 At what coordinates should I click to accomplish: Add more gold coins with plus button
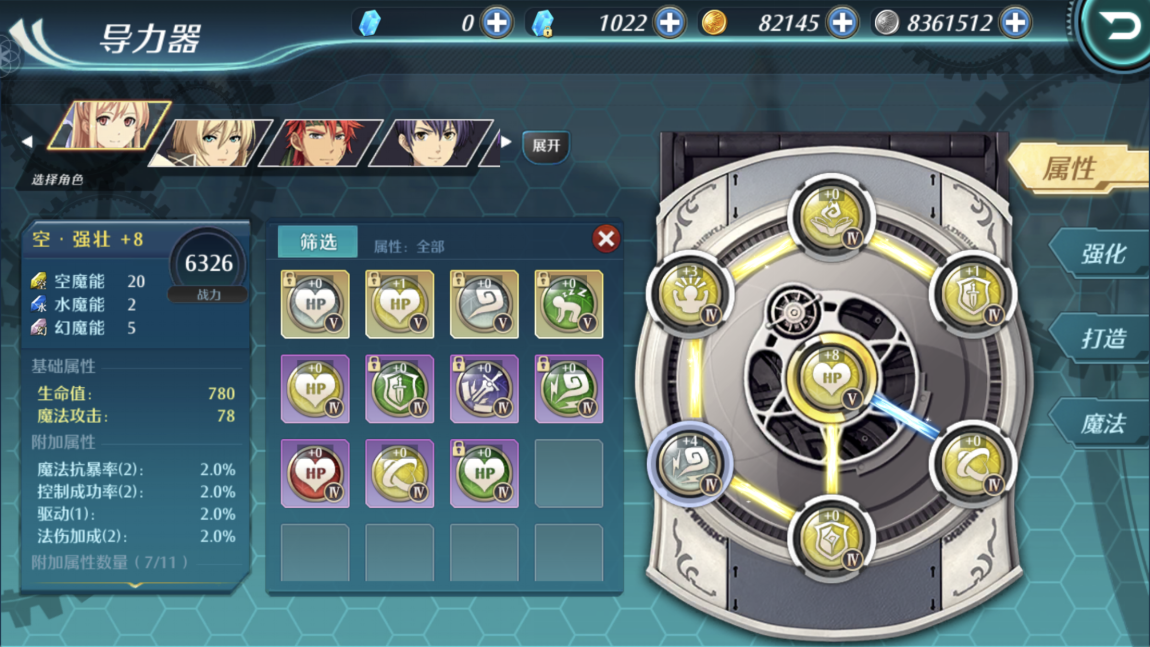tap(842, 23)
